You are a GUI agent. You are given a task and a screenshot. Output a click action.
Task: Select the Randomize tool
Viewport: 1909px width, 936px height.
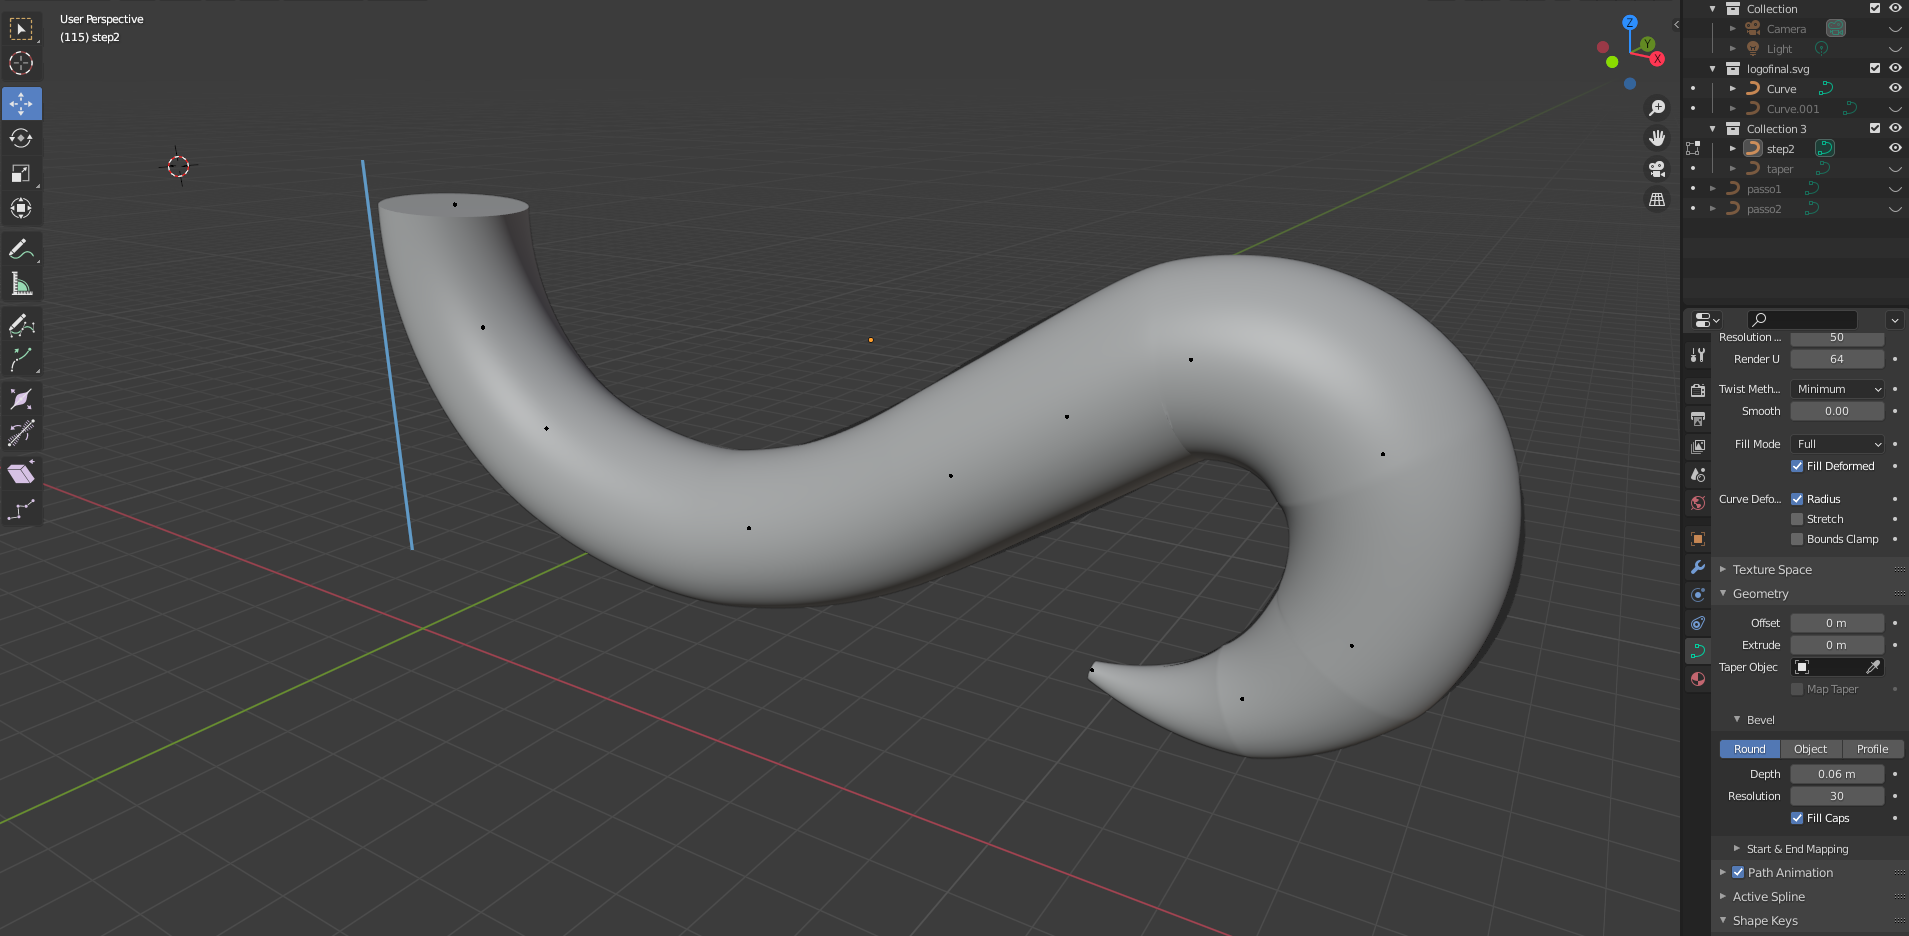pyautogui.click(x=21, y=509)
